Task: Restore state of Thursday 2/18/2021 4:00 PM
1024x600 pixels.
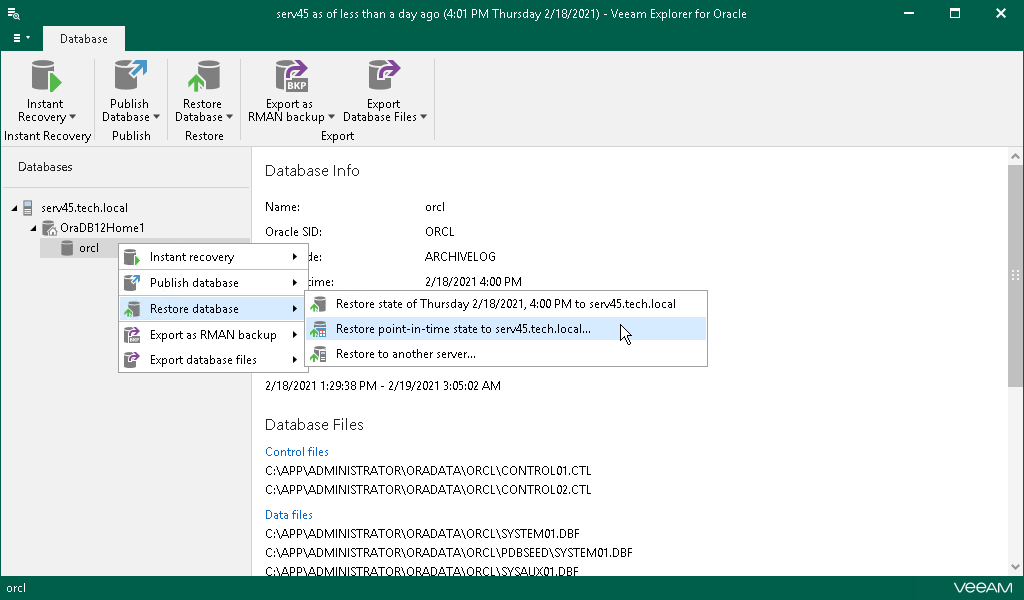Action: tap(506, 304)
